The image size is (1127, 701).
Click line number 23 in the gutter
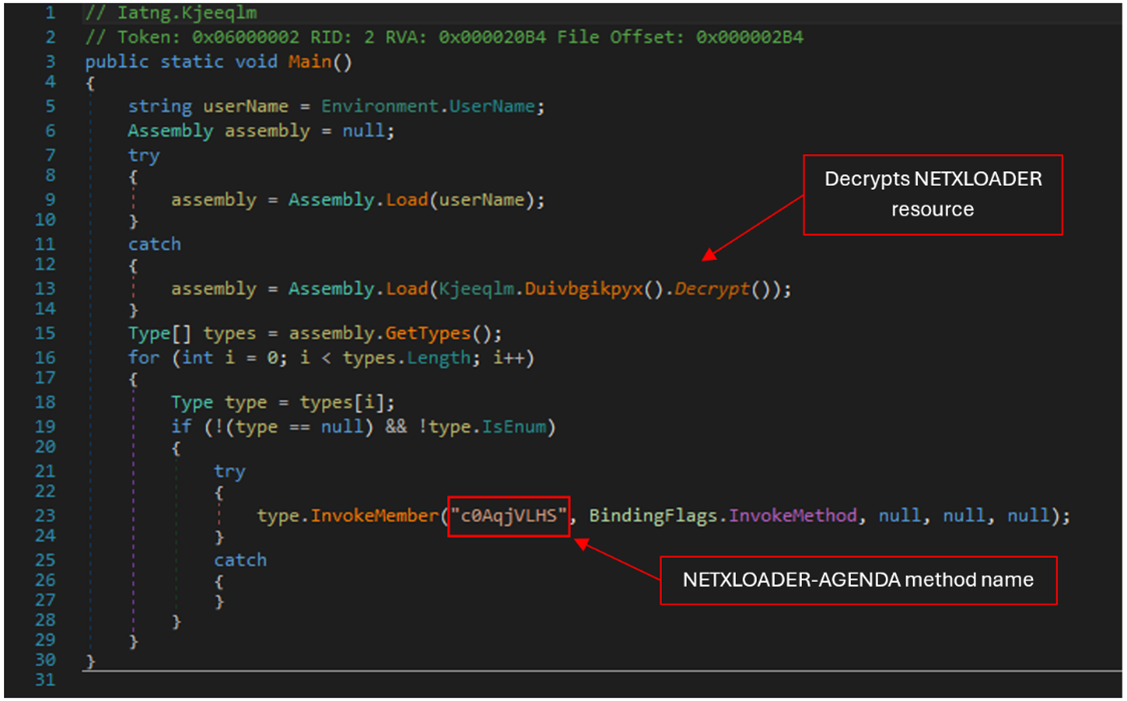(x=47, y=516)
